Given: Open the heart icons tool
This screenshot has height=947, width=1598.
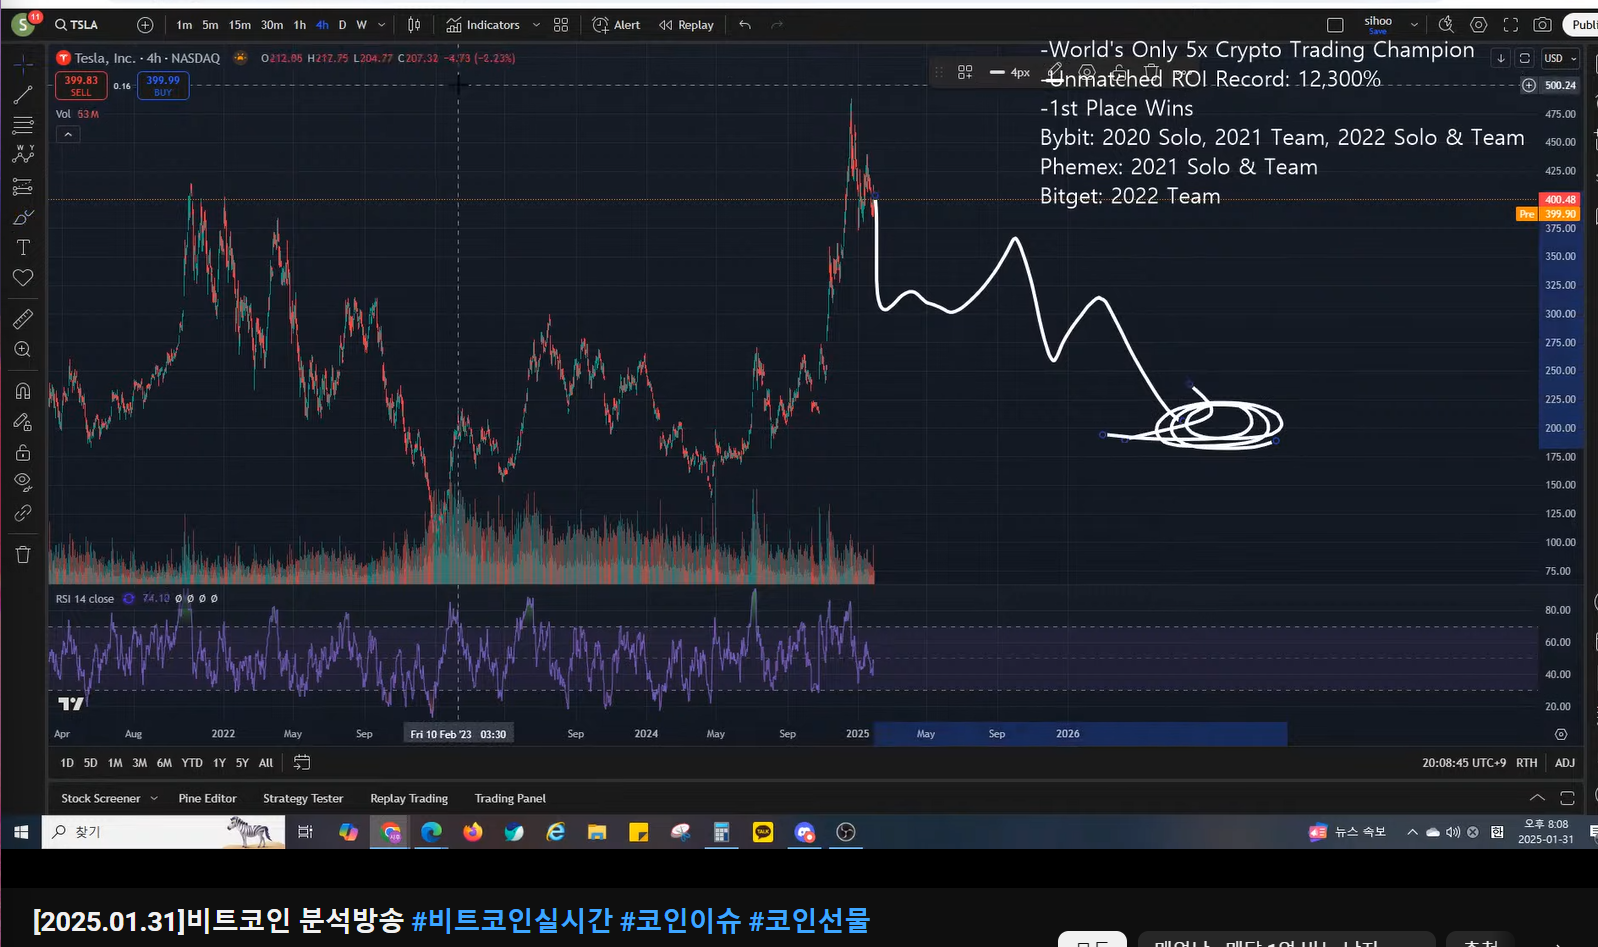Looking at the screenshot, I should click(23, 277).
